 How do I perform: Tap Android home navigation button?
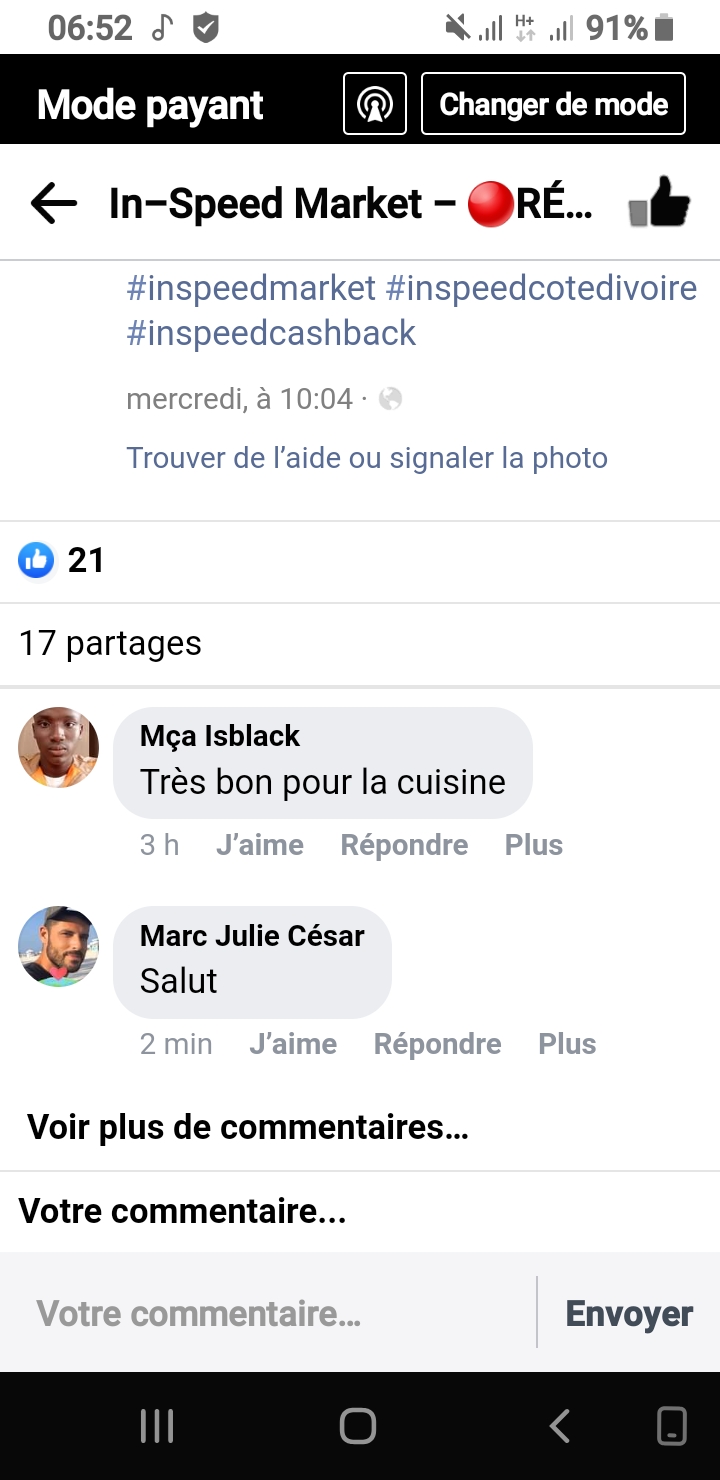click(x=358, y=1425)
